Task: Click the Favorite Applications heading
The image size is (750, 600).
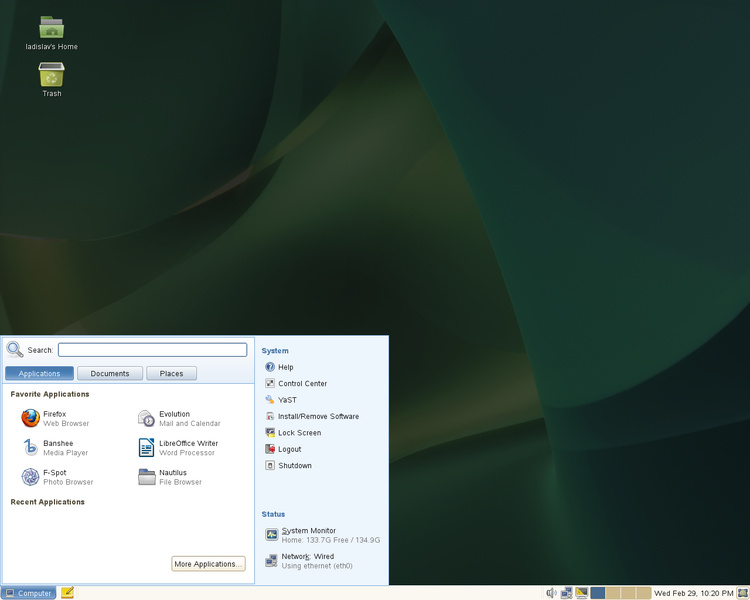Action: tap(50, 394)
